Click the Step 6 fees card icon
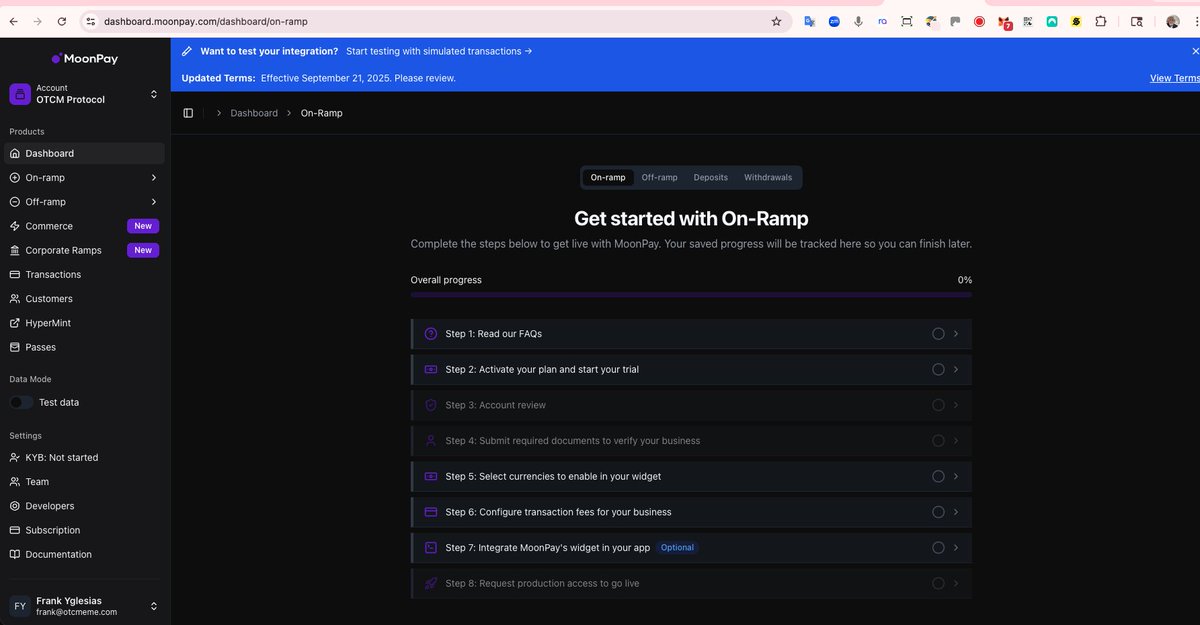 (431, 512)
